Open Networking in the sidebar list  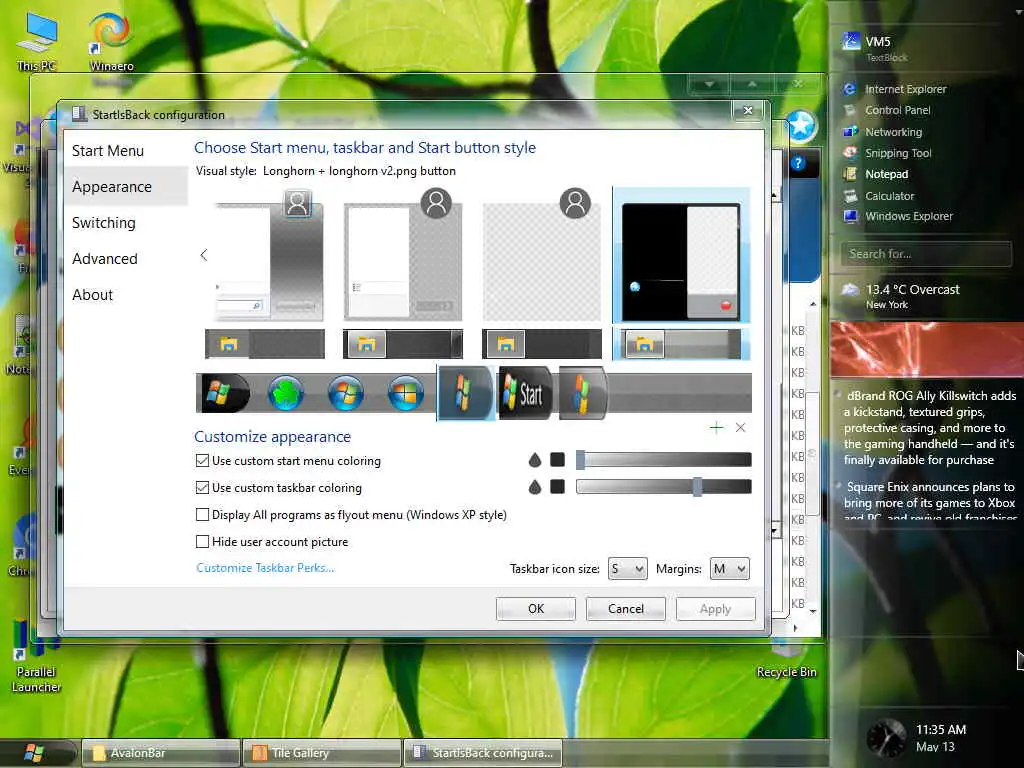tap(893, 132)
